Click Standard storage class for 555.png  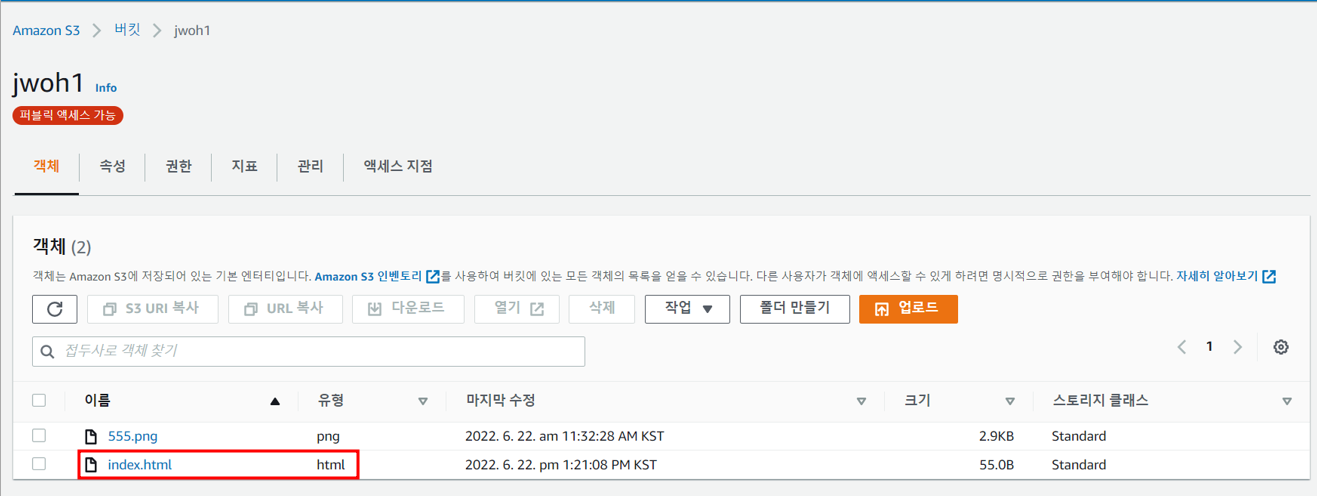(x=1079, y=437)
